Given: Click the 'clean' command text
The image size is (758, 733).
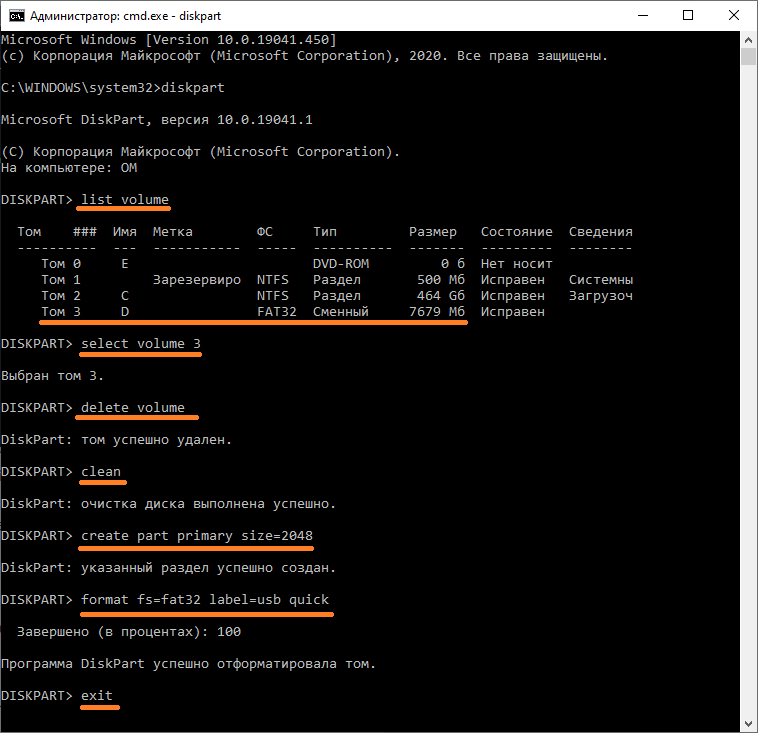Looking at the screenshot, I should pyautogui.click(x=101, y=471).
